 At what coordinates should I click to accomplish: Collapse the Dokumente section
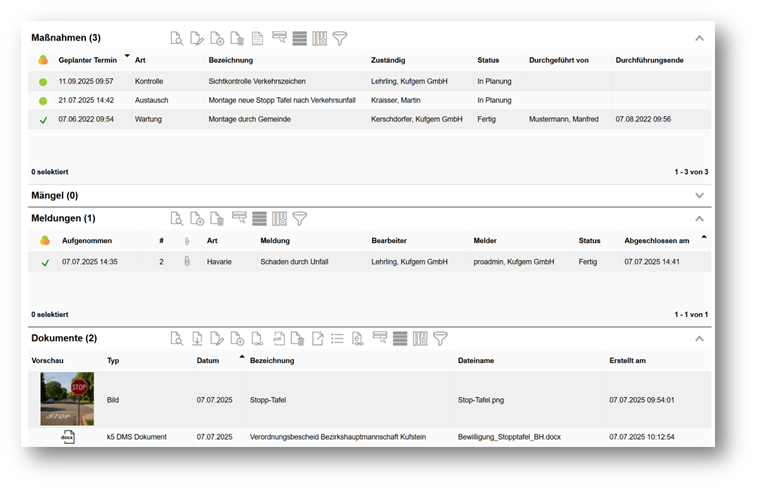699,339
